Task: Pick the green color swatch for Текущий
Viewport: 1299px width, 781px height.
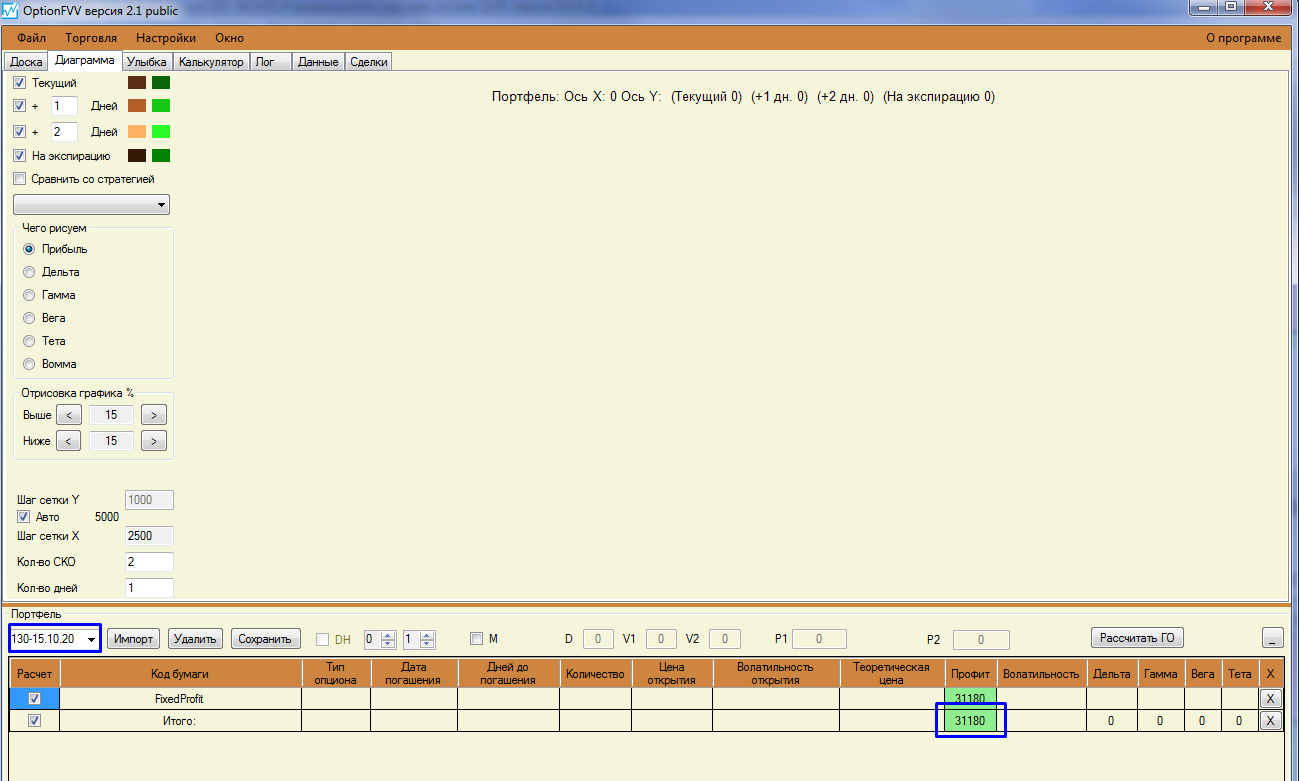Action: click(x=161, y=83)
